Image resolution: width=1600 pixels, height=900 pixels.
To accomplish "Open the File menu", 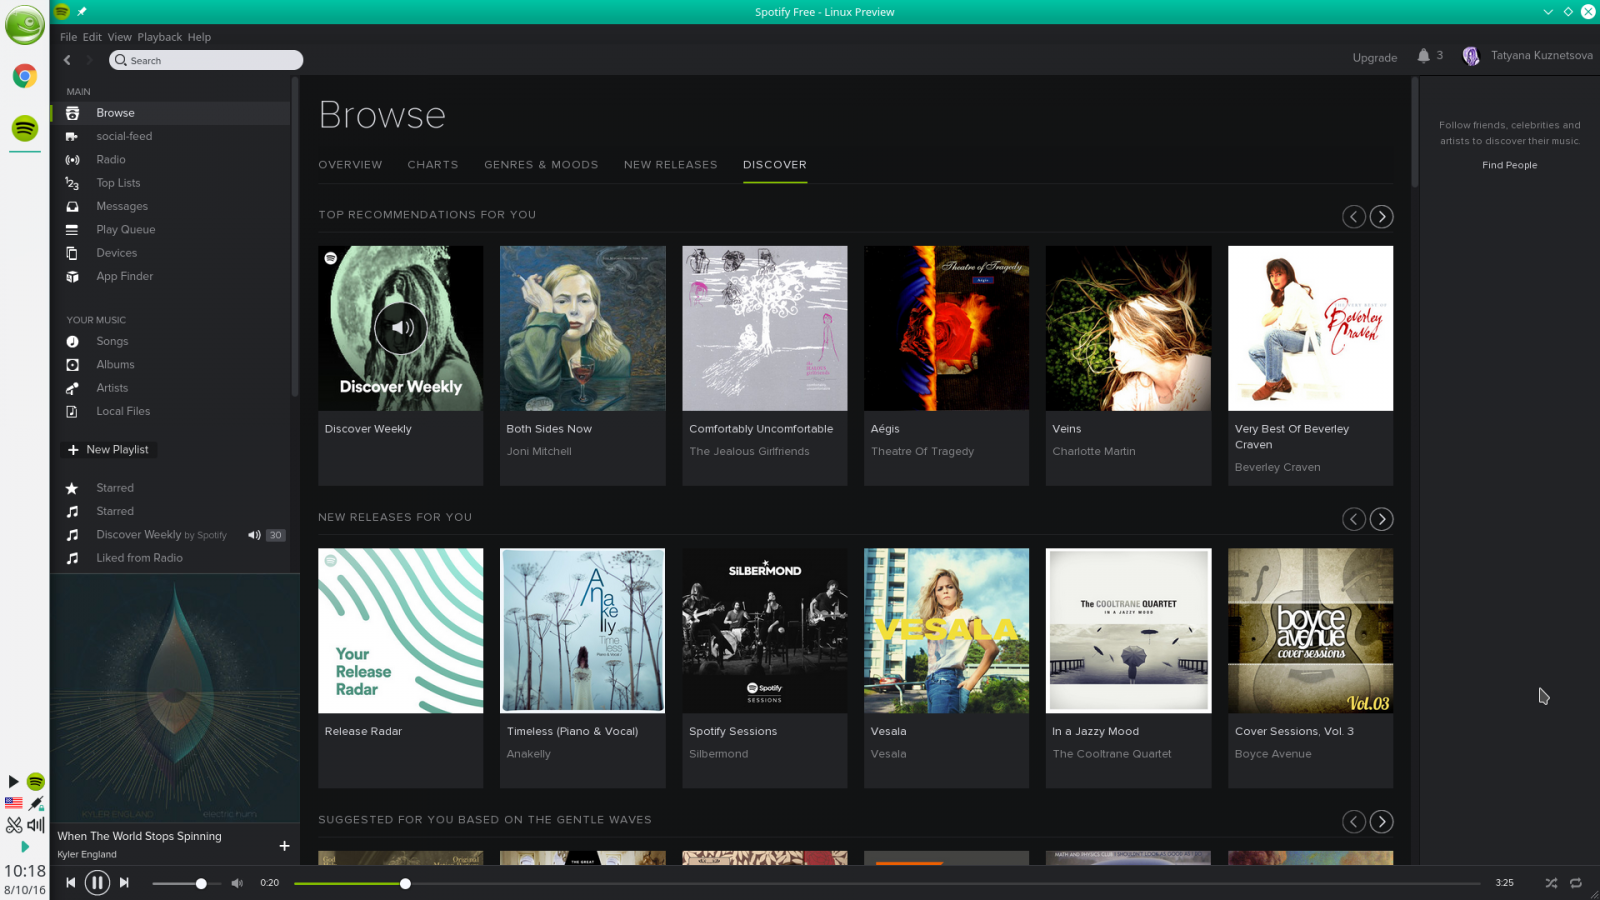I will point(68,37).
